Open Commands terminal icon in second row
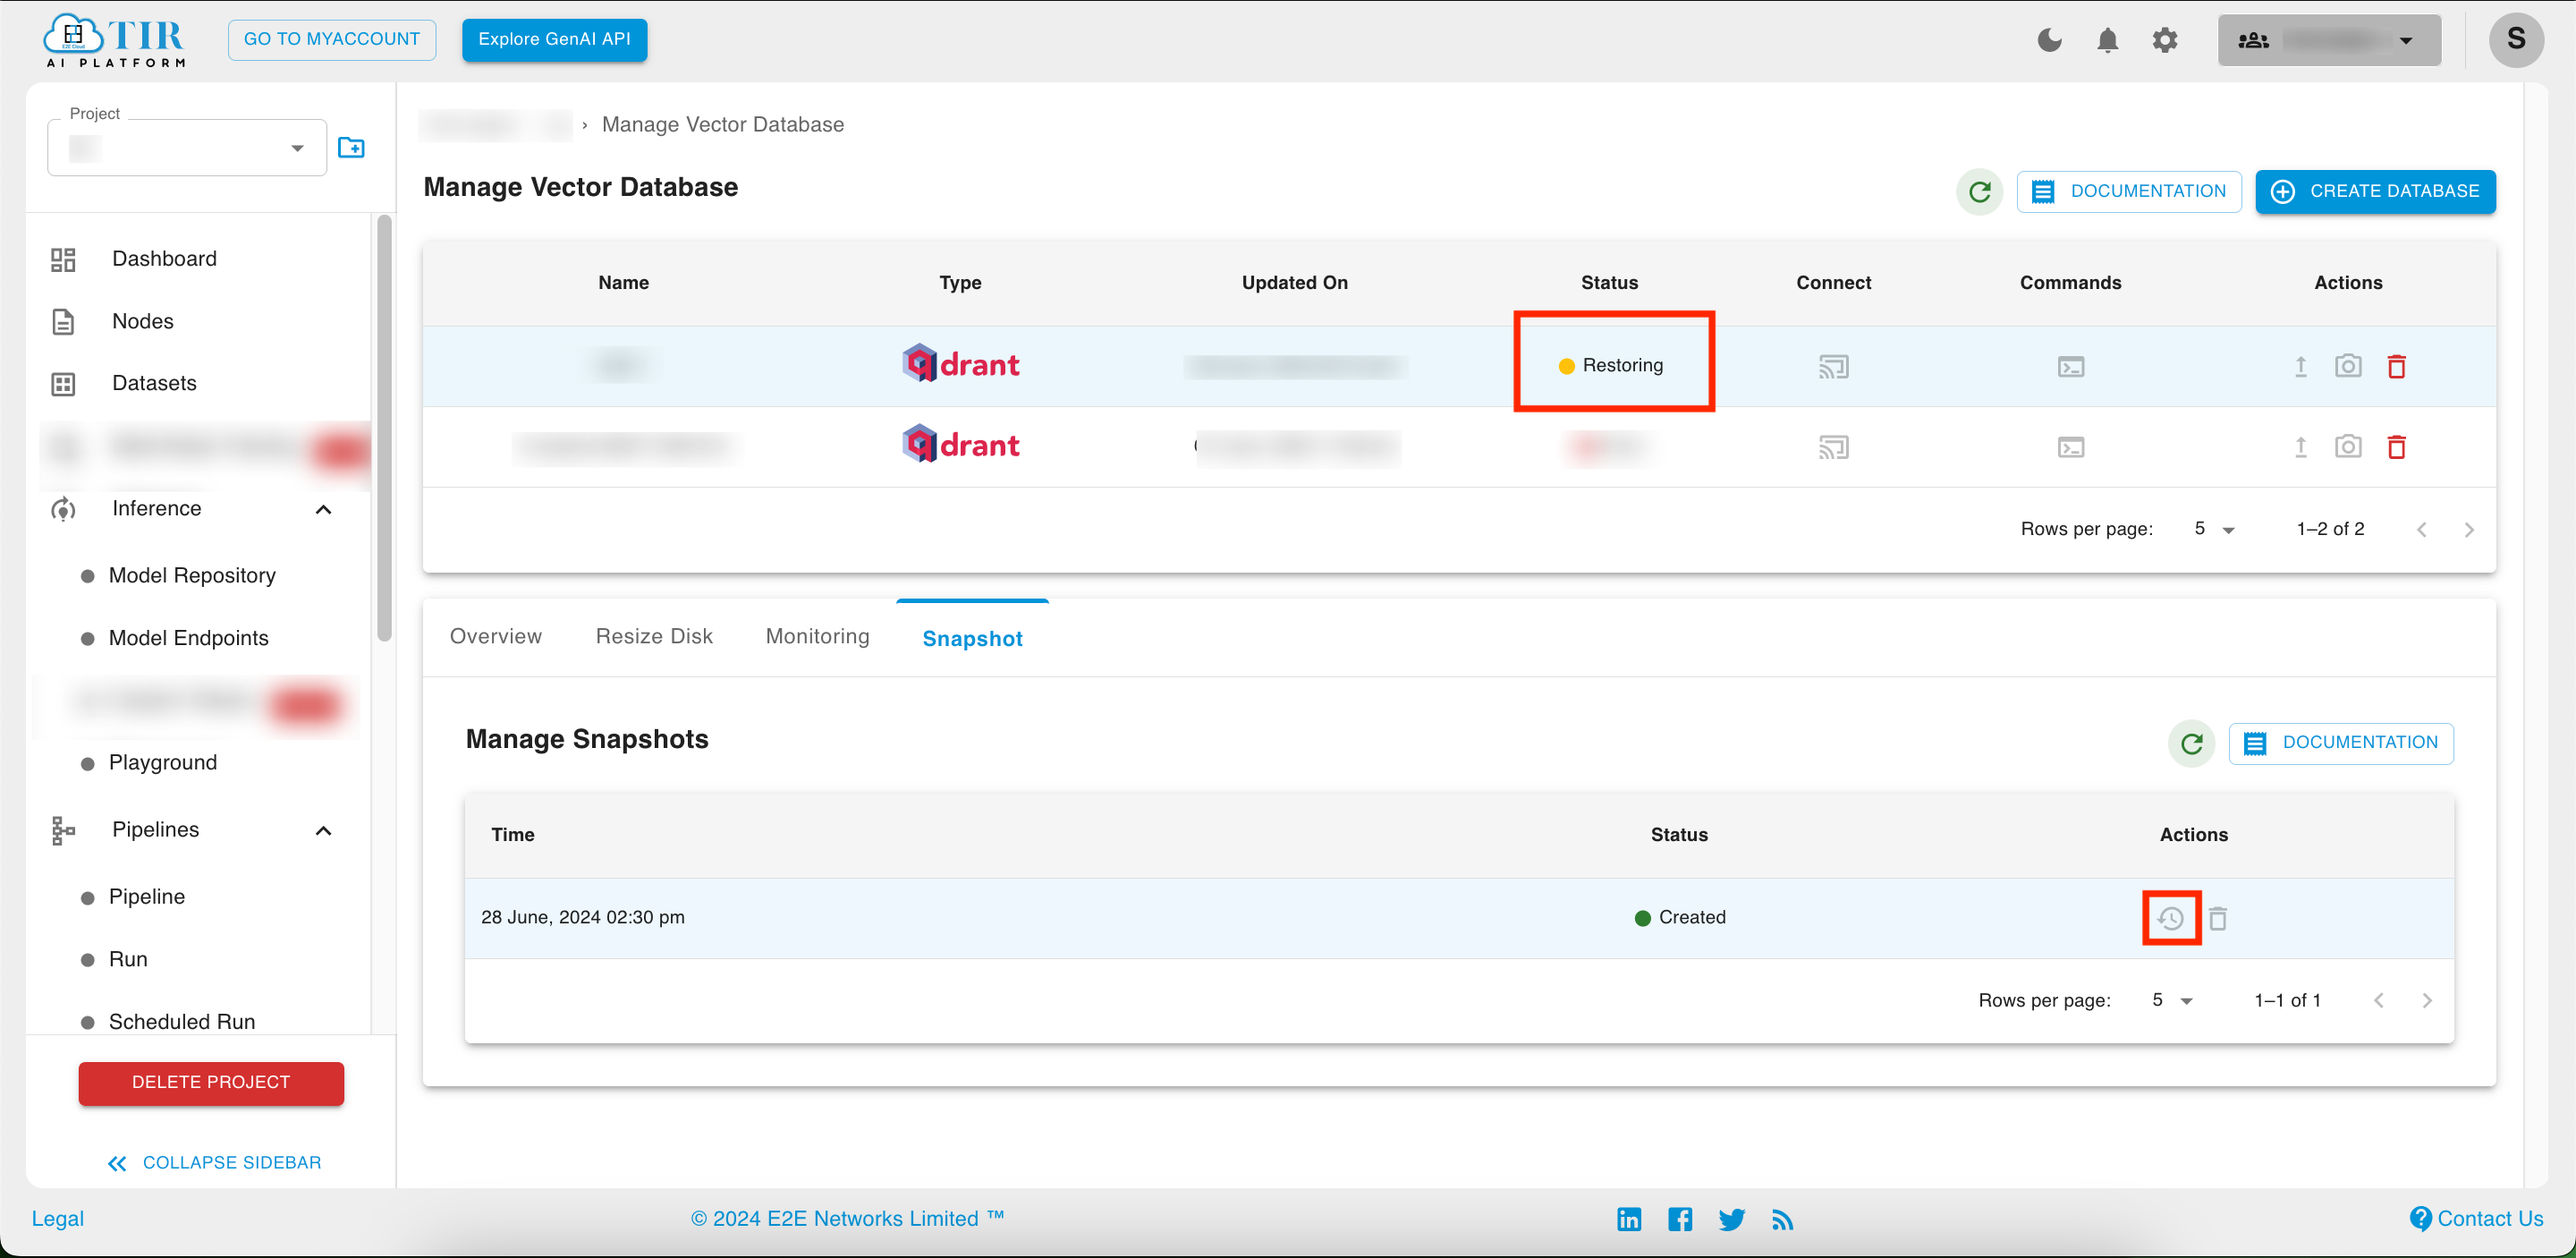2576x1258 pixels. [2070, 447]
